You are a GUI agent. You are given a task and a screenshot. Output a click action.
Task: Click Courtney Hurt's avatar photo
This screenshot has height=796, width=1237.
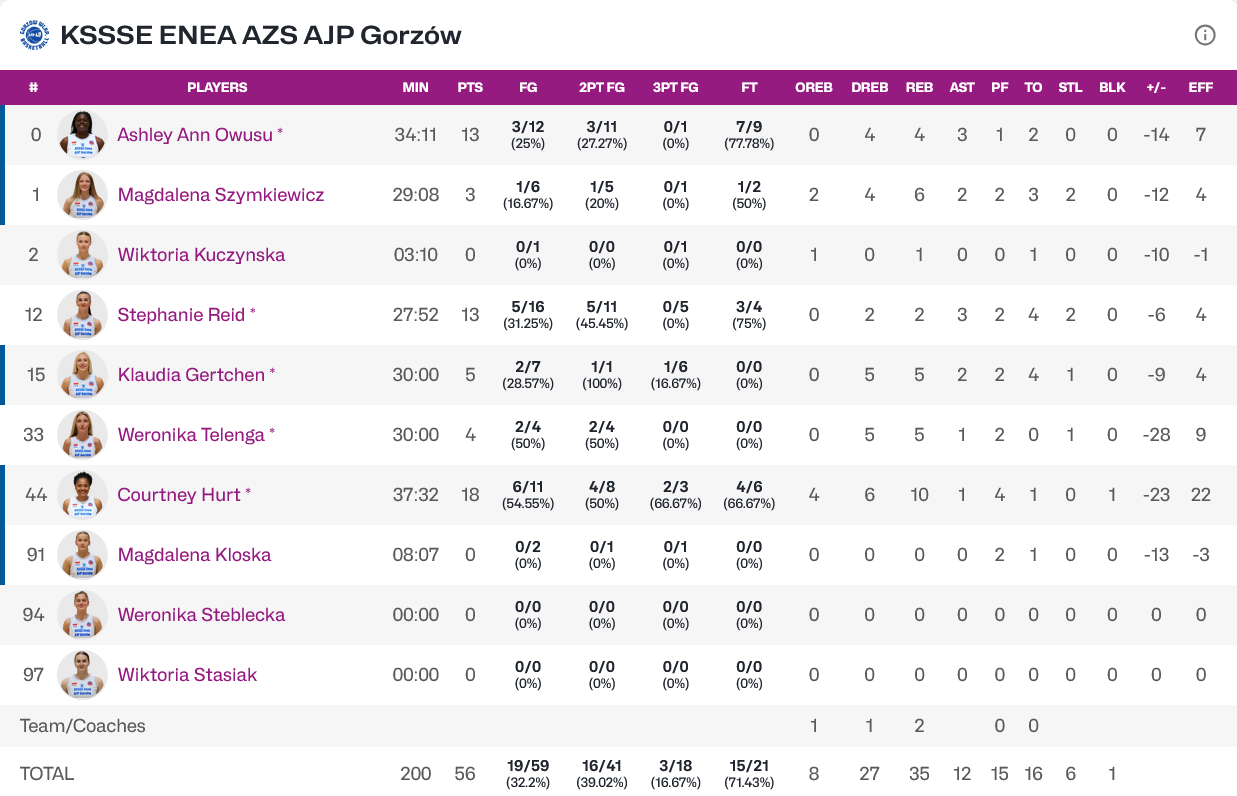[x=82, y=494]
